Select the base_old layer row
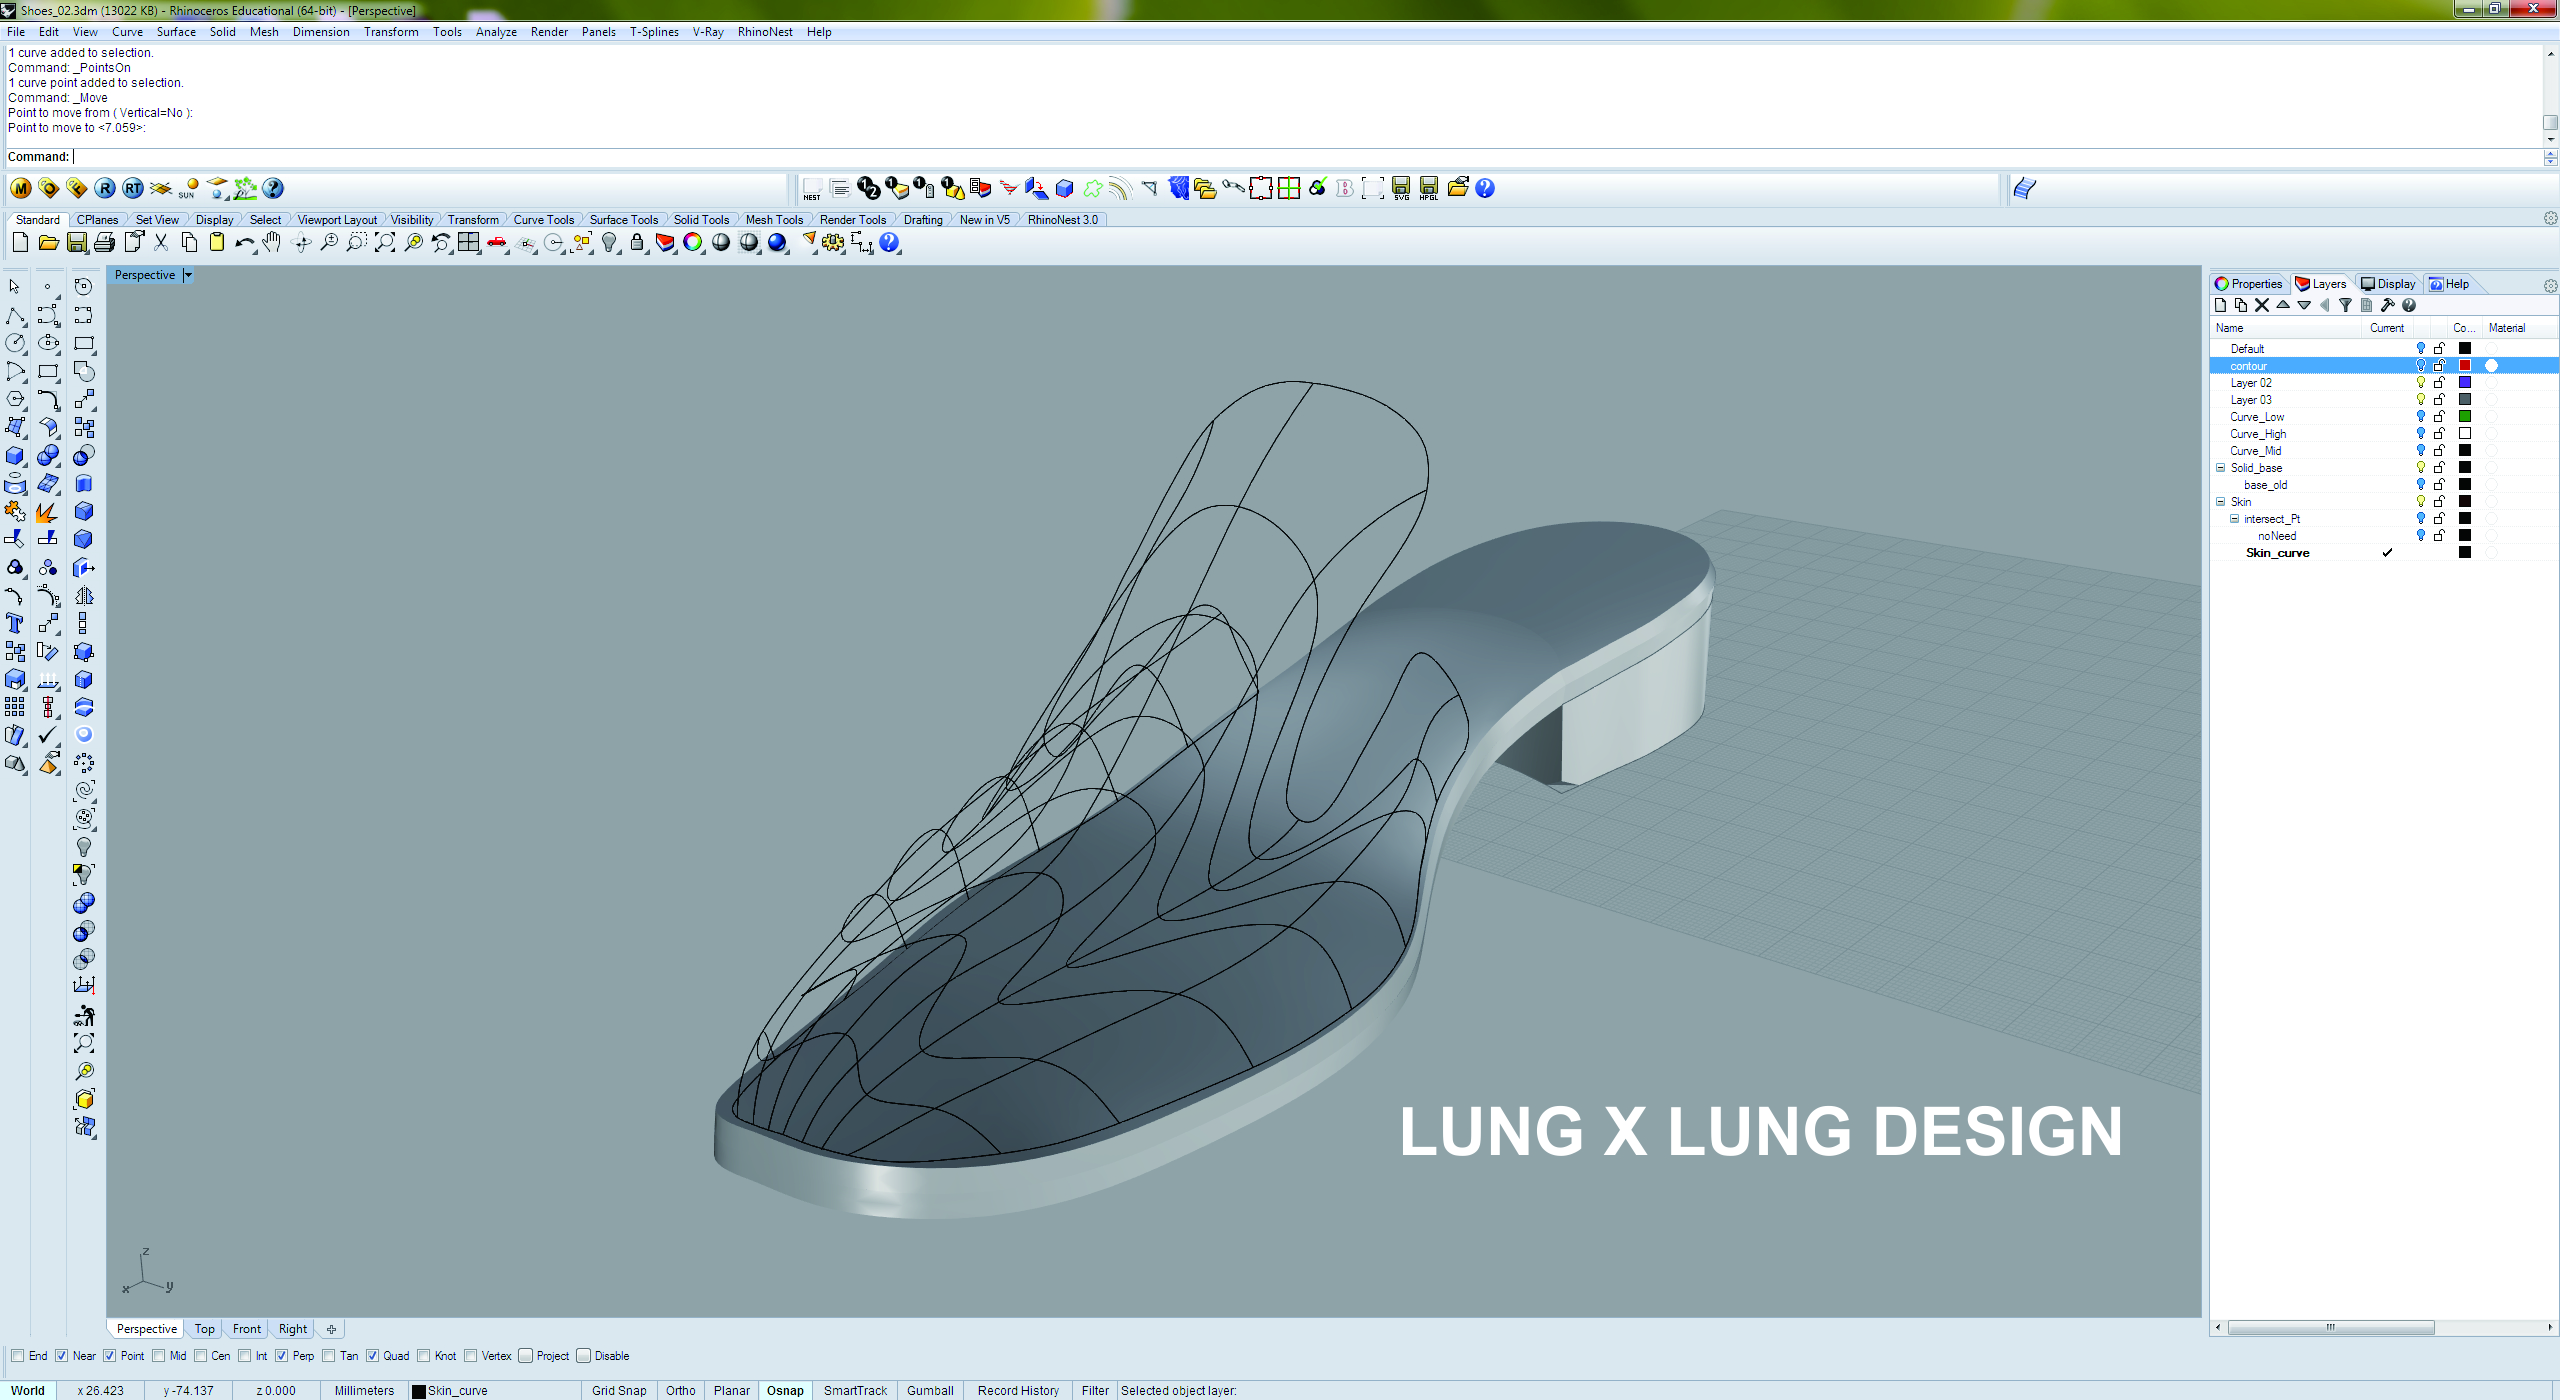Image resolution: width=2560 pixels, height=1400 pixels. click(2384, 485)
